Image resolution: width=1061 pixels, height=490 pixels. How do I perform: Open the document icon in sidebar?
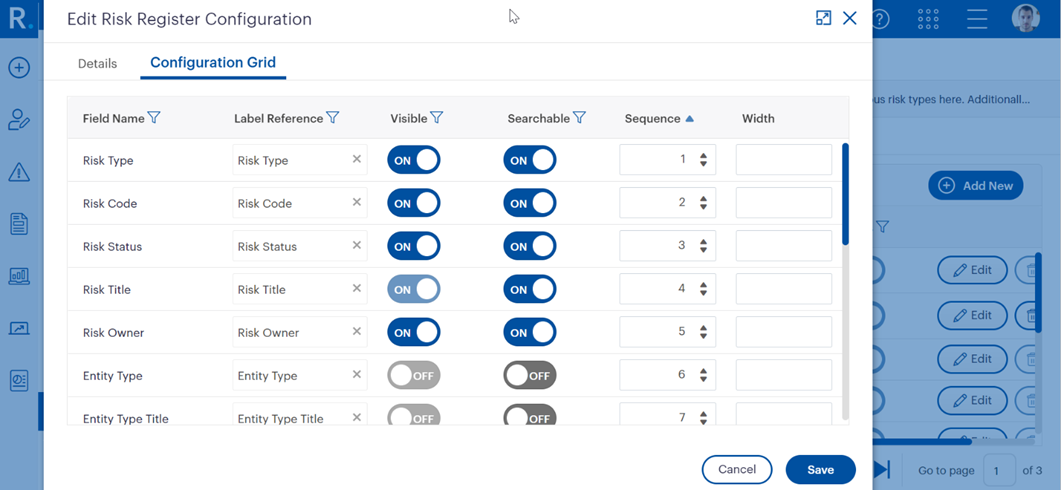tap(19, 224)
